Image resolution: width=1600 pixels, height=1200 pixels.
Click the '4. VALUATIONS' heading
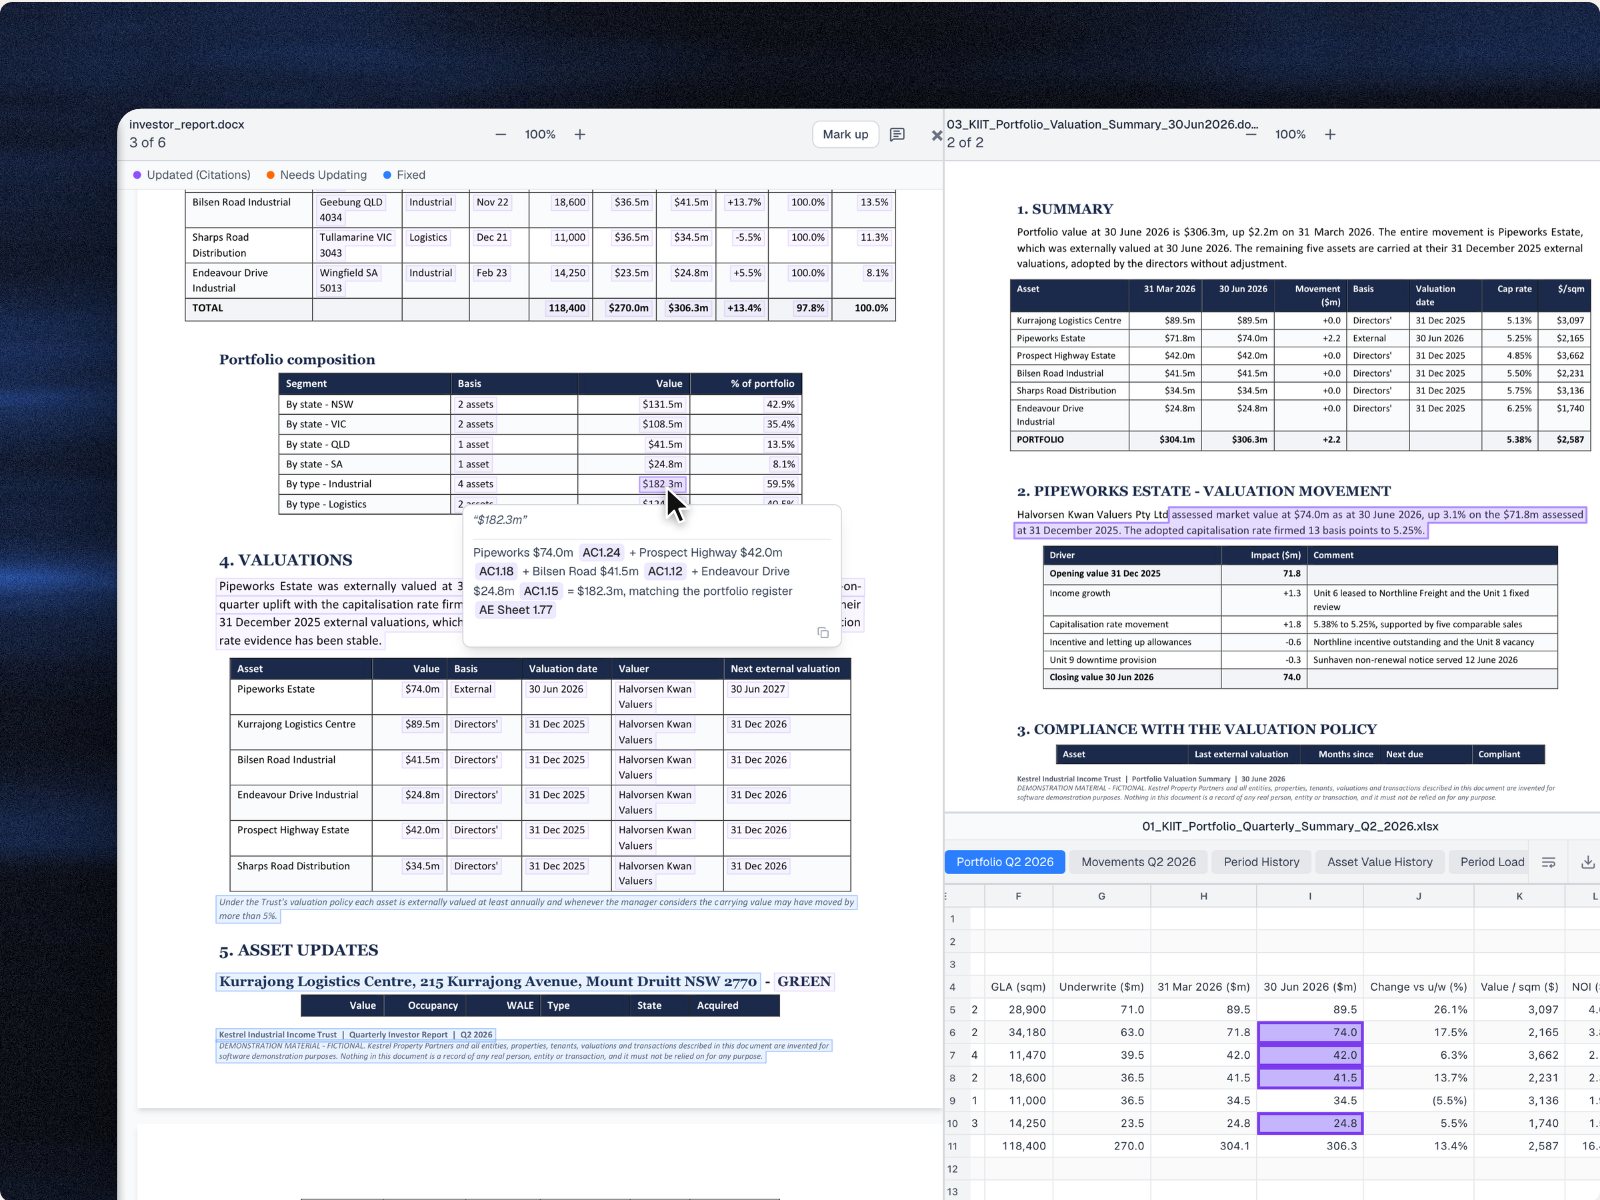286,560
